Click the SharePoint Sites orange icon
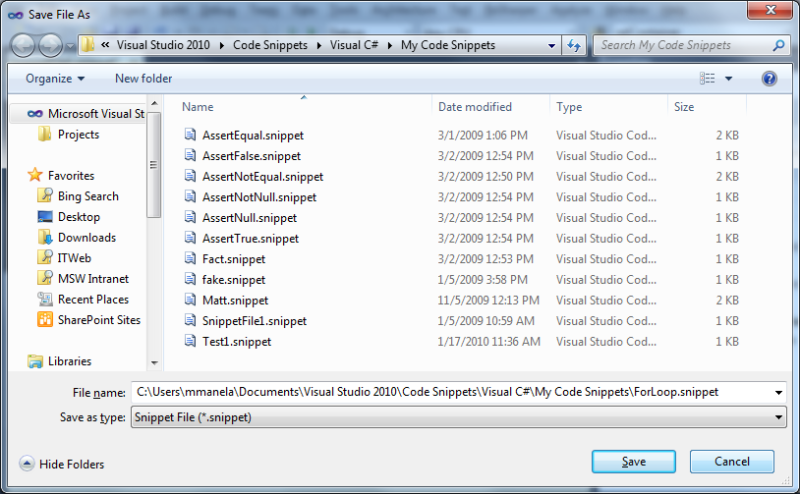Image resolution: width=800 pixels, height=494 pixels. pyautogui.click(x=45, y=319)
